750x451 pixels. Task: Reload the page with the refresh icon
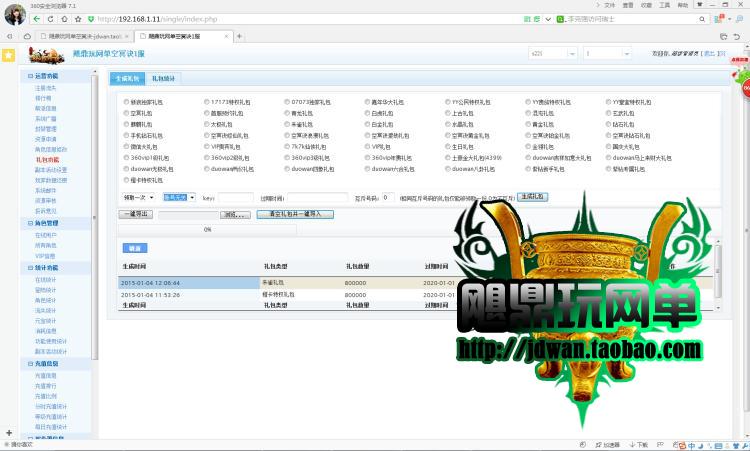pos(50,19)
